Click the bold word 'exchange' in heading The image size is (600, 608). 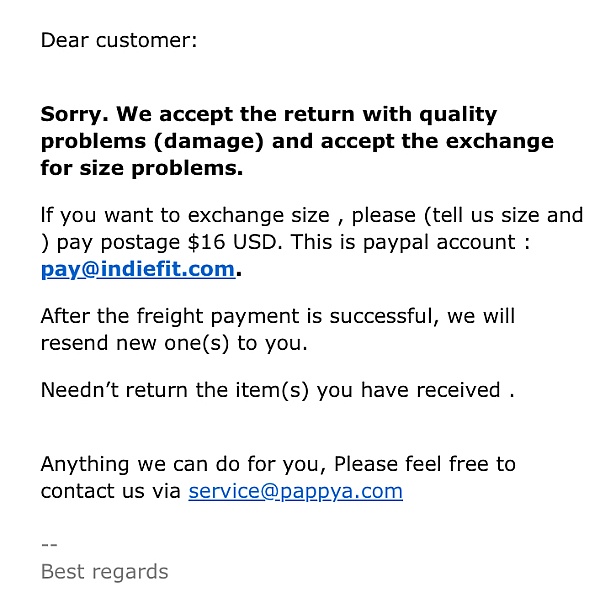point(500,142)
